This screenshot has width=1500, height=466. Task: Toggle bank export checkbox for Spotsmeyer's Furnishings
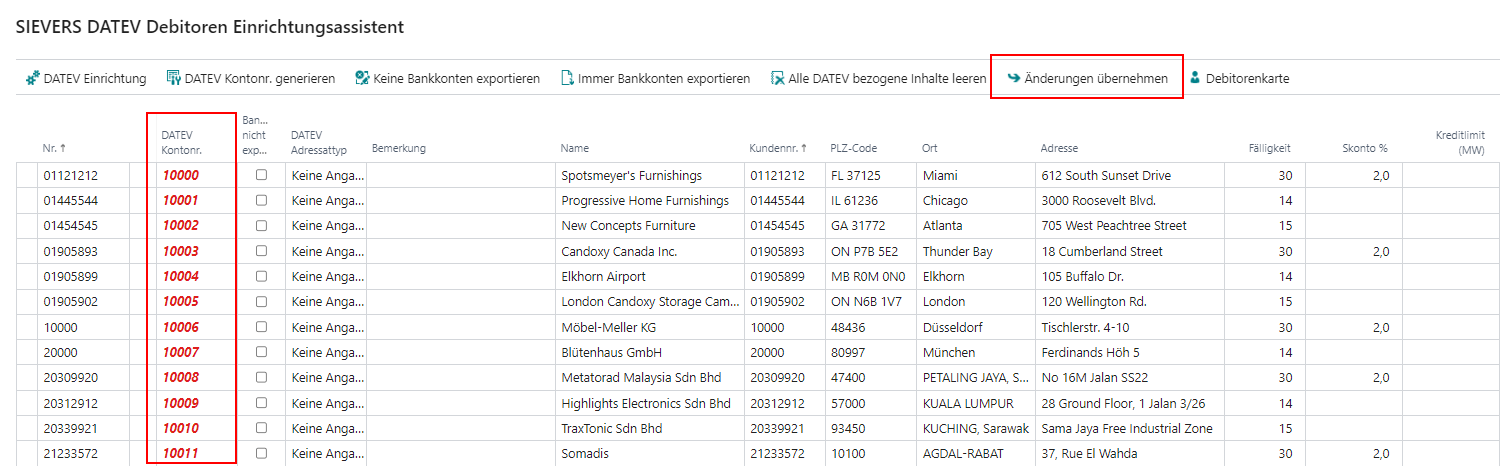pos(261,175)
